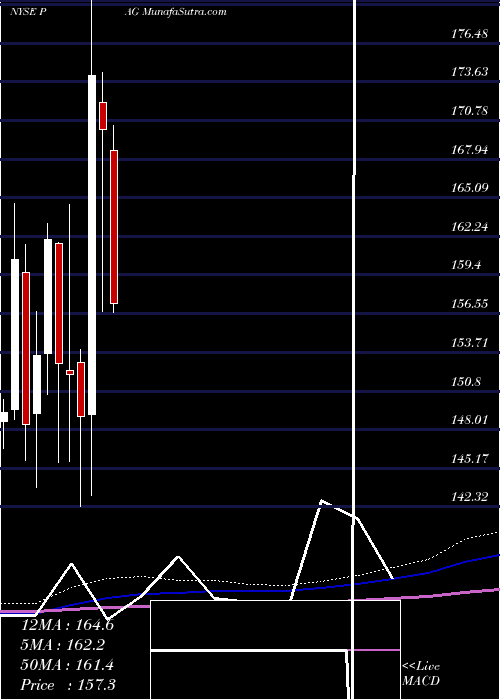Click the 50MA : 161.4 readout
This screenshot has width=500, height=700.
pos(67,665)
